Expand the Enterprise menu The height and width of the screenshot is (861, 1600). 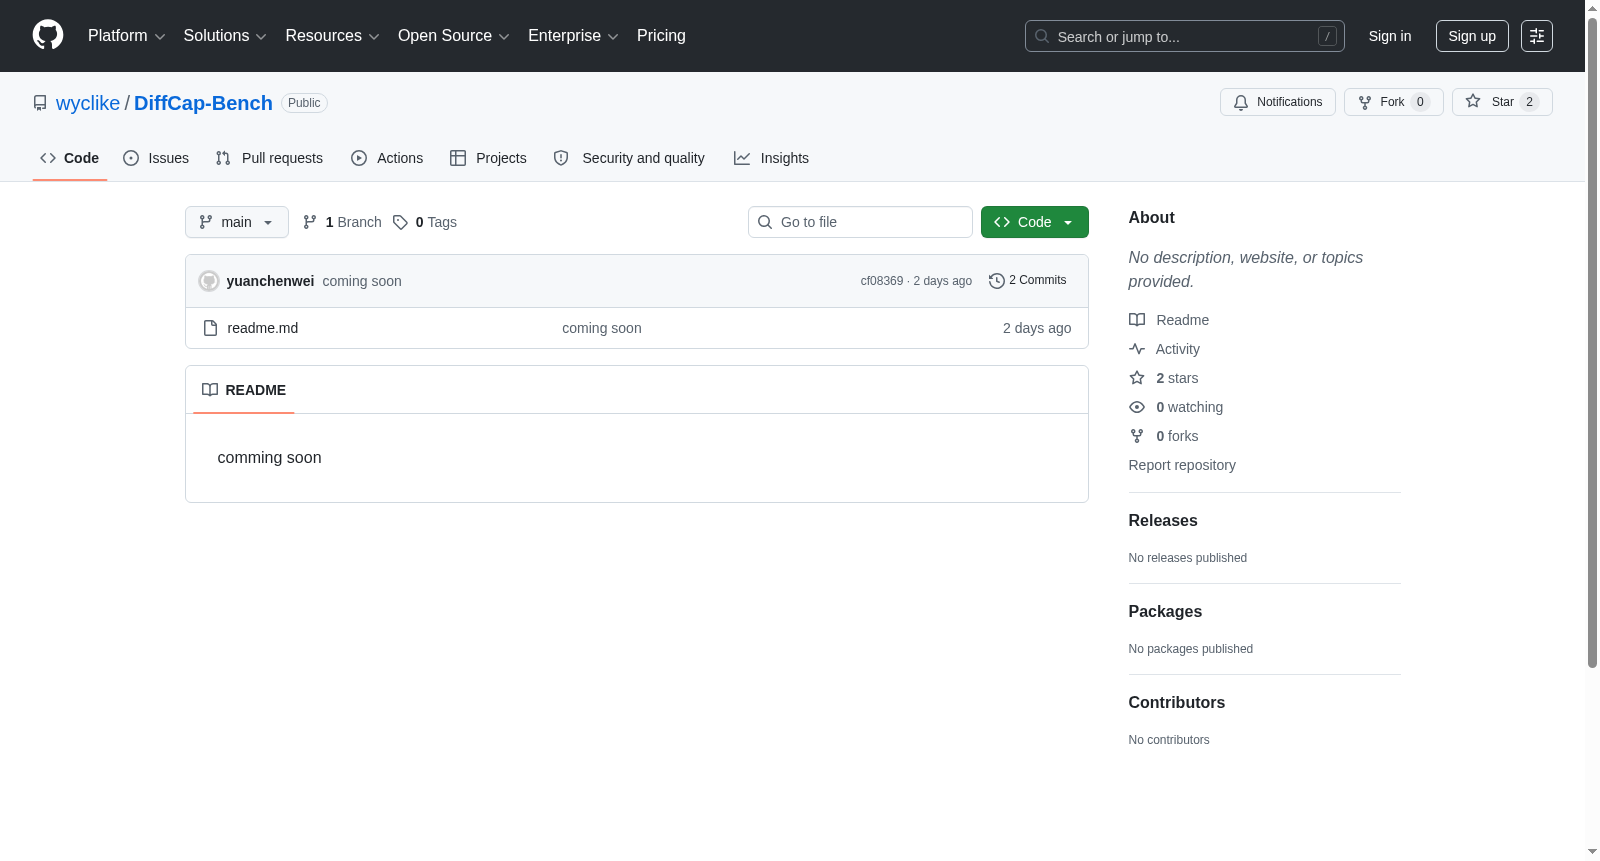573,36
